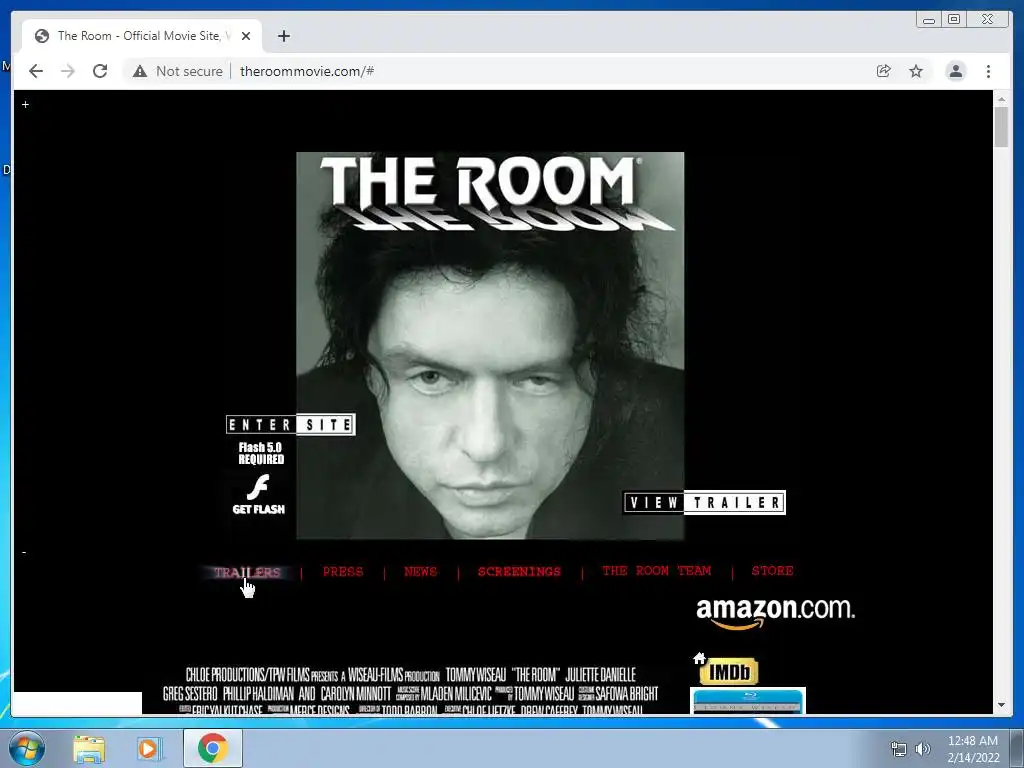Click the vertical scrollbar thumb
The width and height of the screenshot is (1024, 768).
pos(1001,127)
